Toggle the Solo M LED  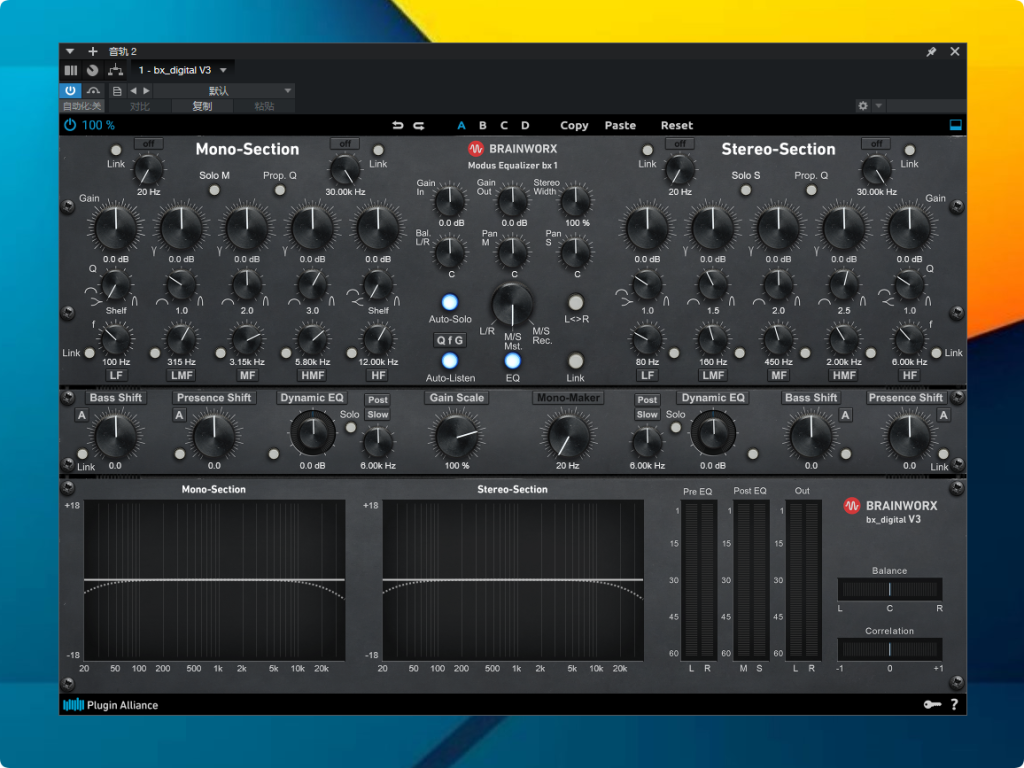coord(214,190)
